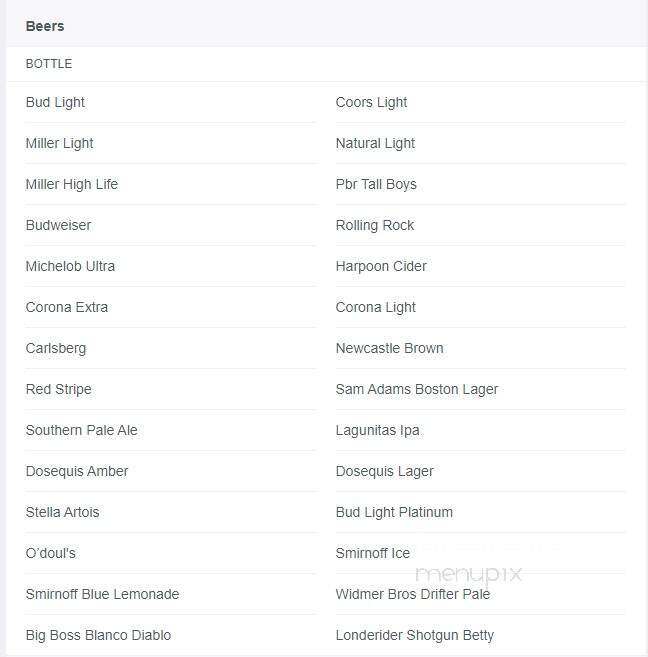
Task: Select Michelob Ultra beer
Action: click(70, 266)
